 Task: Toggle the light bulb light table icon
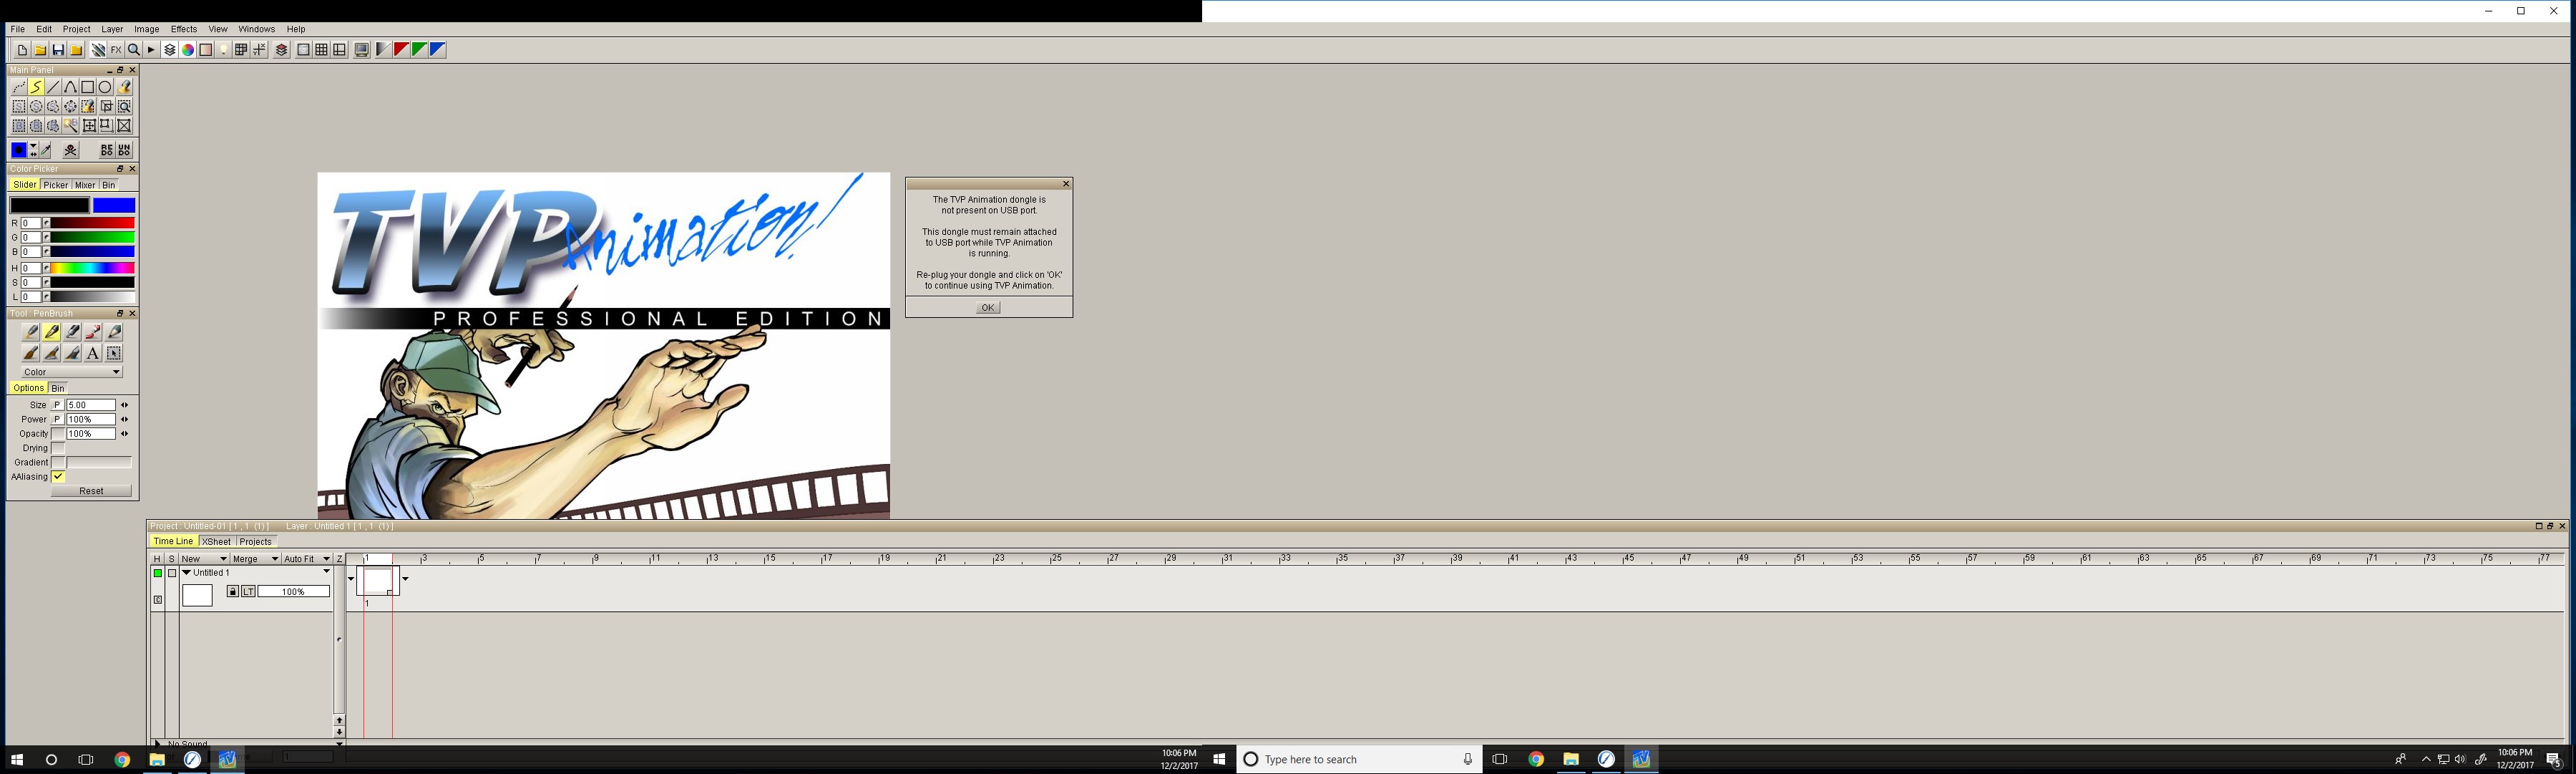click(224, 50)
